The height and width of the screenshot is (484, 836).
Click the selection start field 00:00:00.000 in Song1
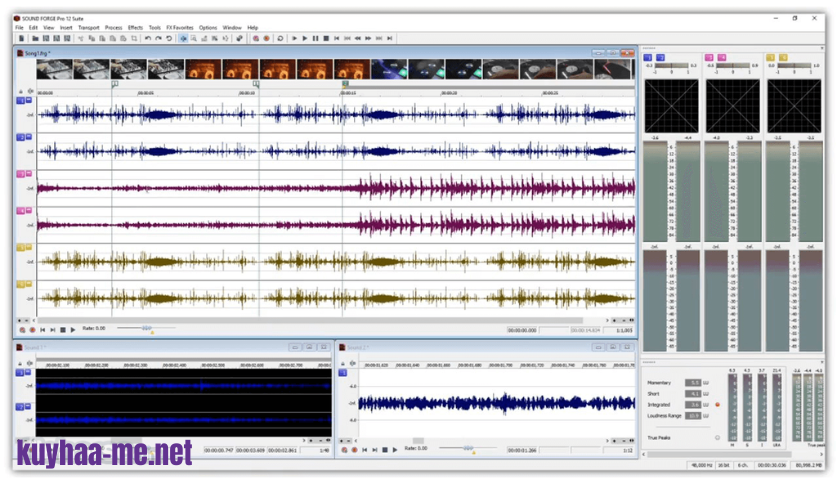click(522, 330)
